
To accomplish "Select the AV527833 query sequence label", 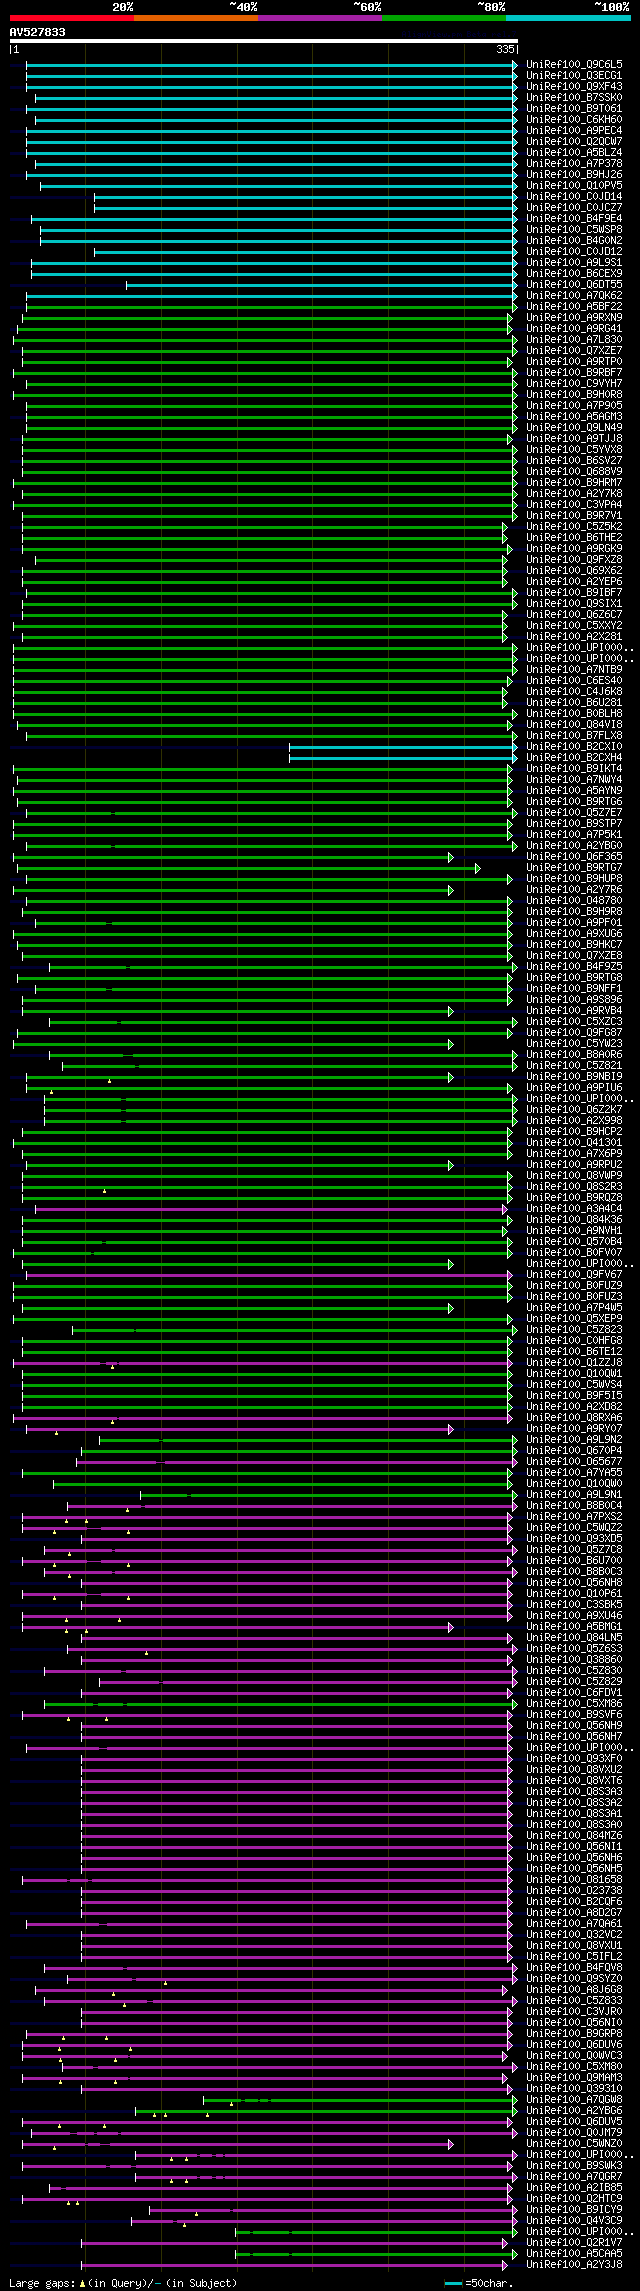I will [x=38, y=32].
